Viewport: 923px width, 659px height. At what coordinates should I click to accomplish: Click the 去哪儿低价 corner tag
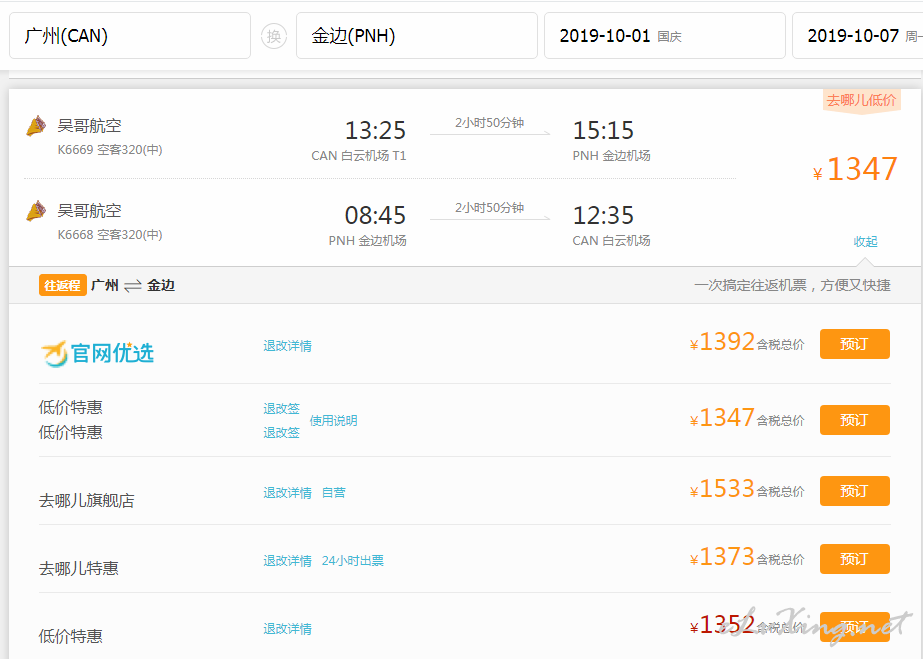pos(861,100)
